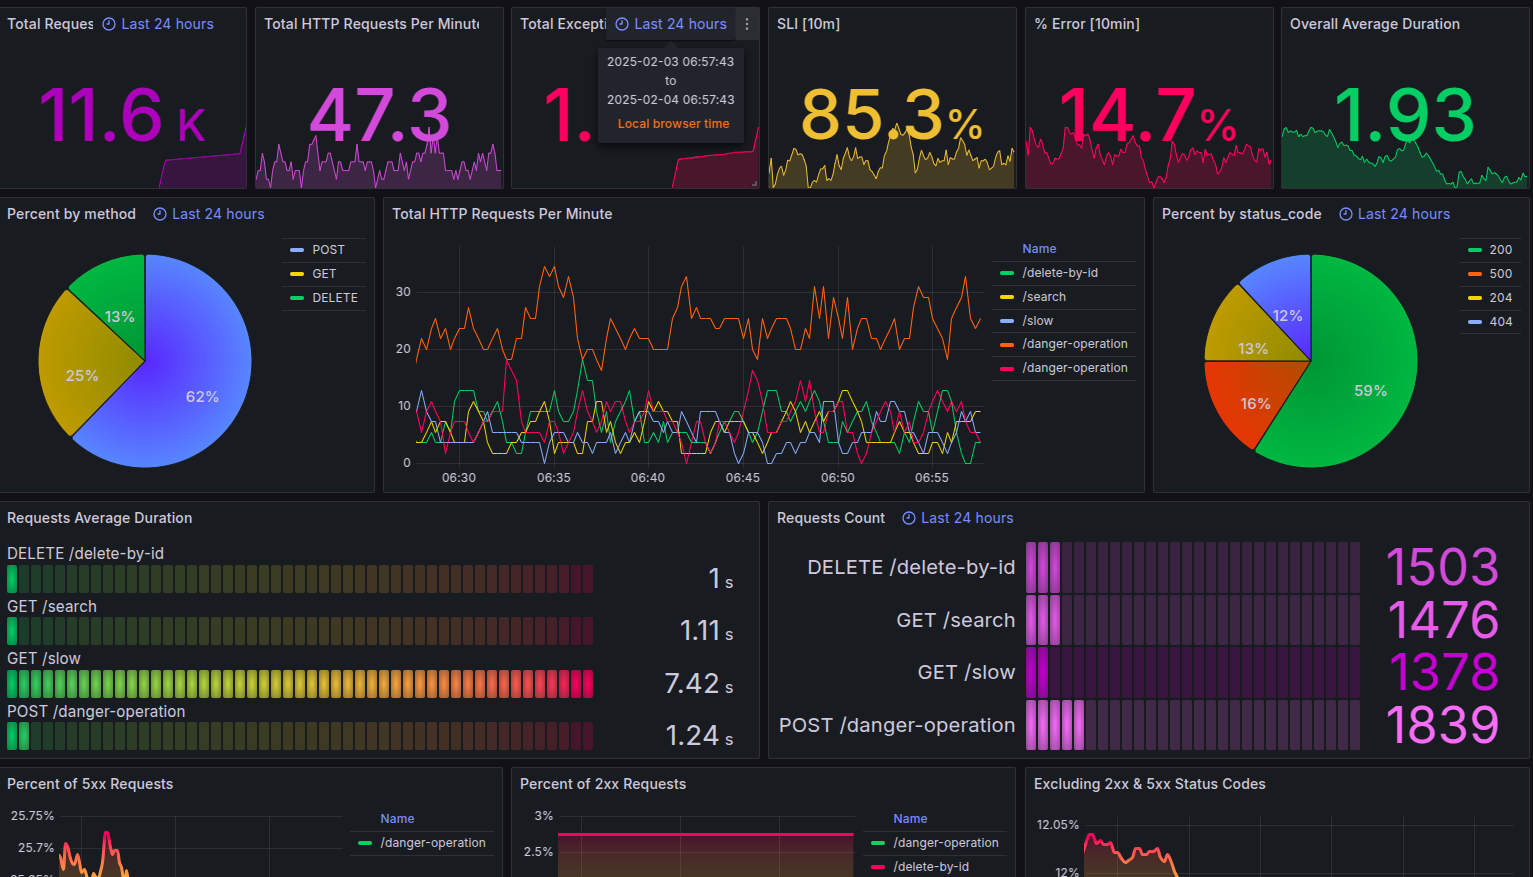
Task: Click Excluding 2xx & 5xx Status Codes title
Action: pyautogui.click(x=1150, y=784)
